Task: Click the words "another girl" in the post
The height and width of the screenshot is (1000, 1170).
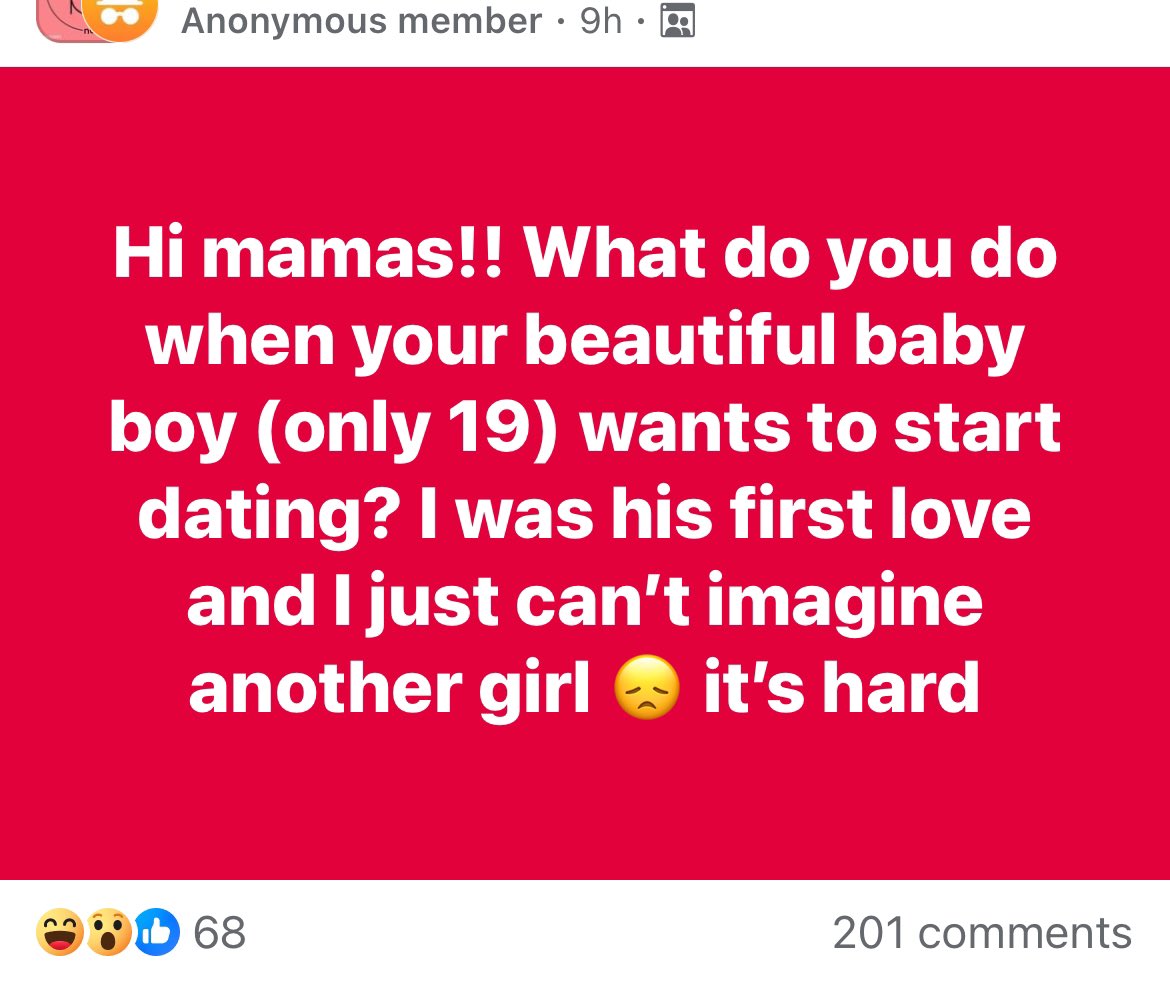Action: click(389, 688)
